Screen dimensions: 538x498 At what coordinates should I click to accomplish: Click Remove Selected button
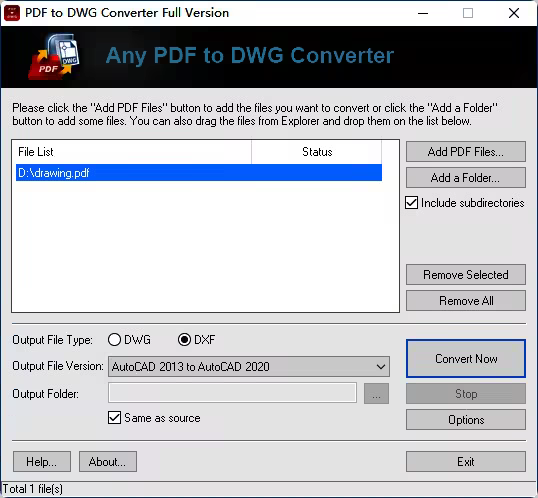466,275
